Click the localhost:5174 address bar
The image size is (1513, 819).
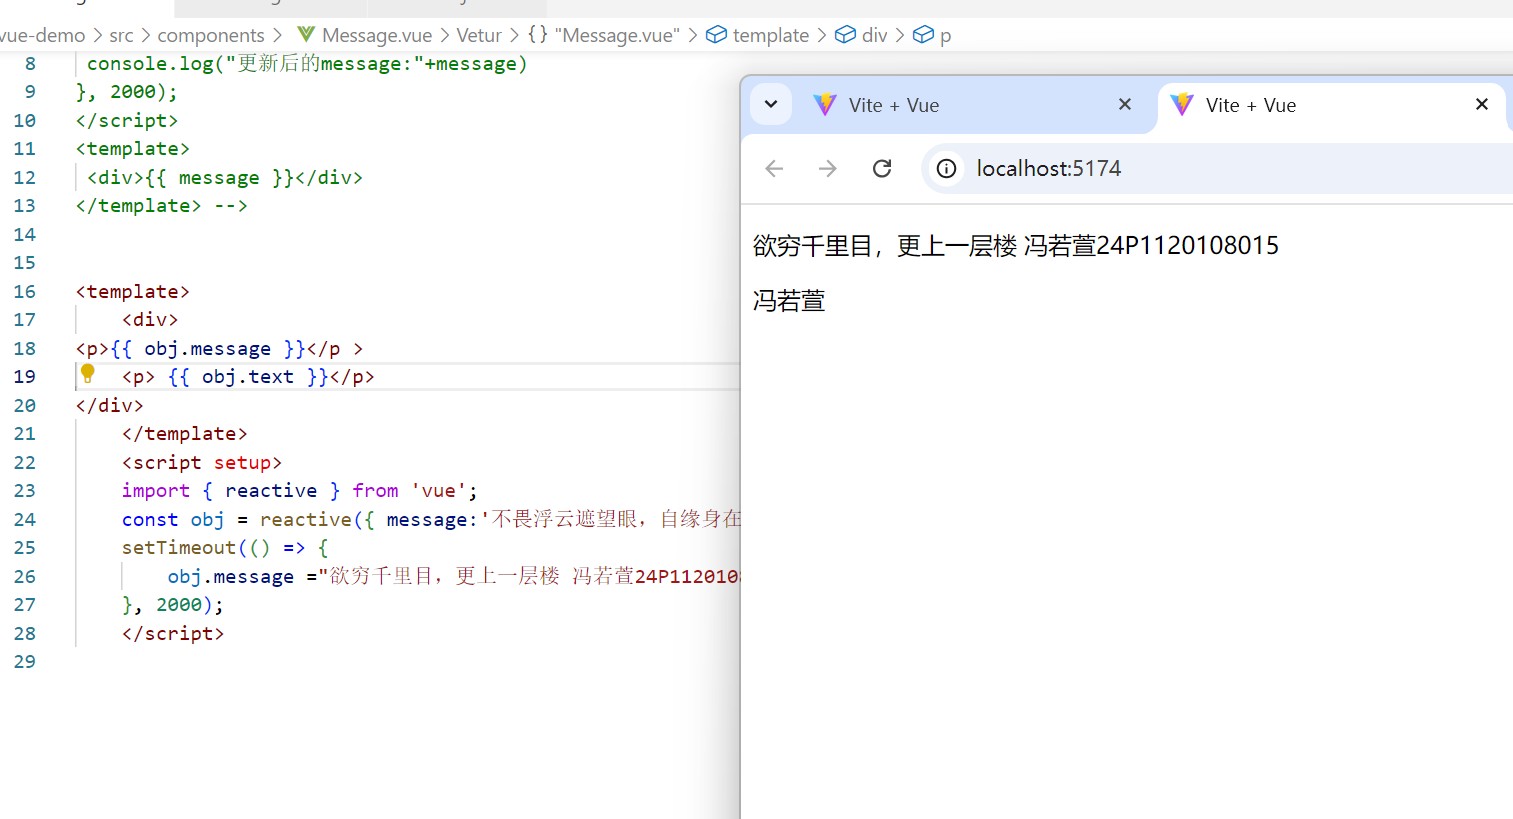(x=1217, y=168)
